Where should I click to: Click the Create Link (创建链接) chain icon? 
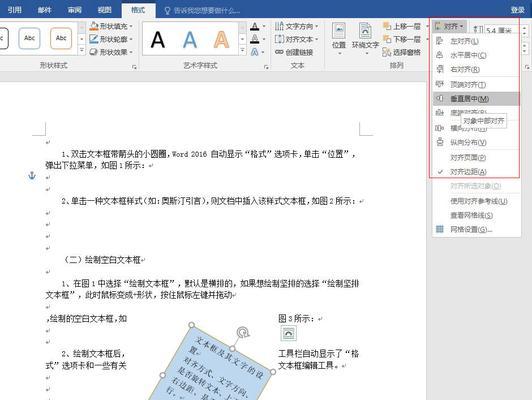tap(279, 52)
